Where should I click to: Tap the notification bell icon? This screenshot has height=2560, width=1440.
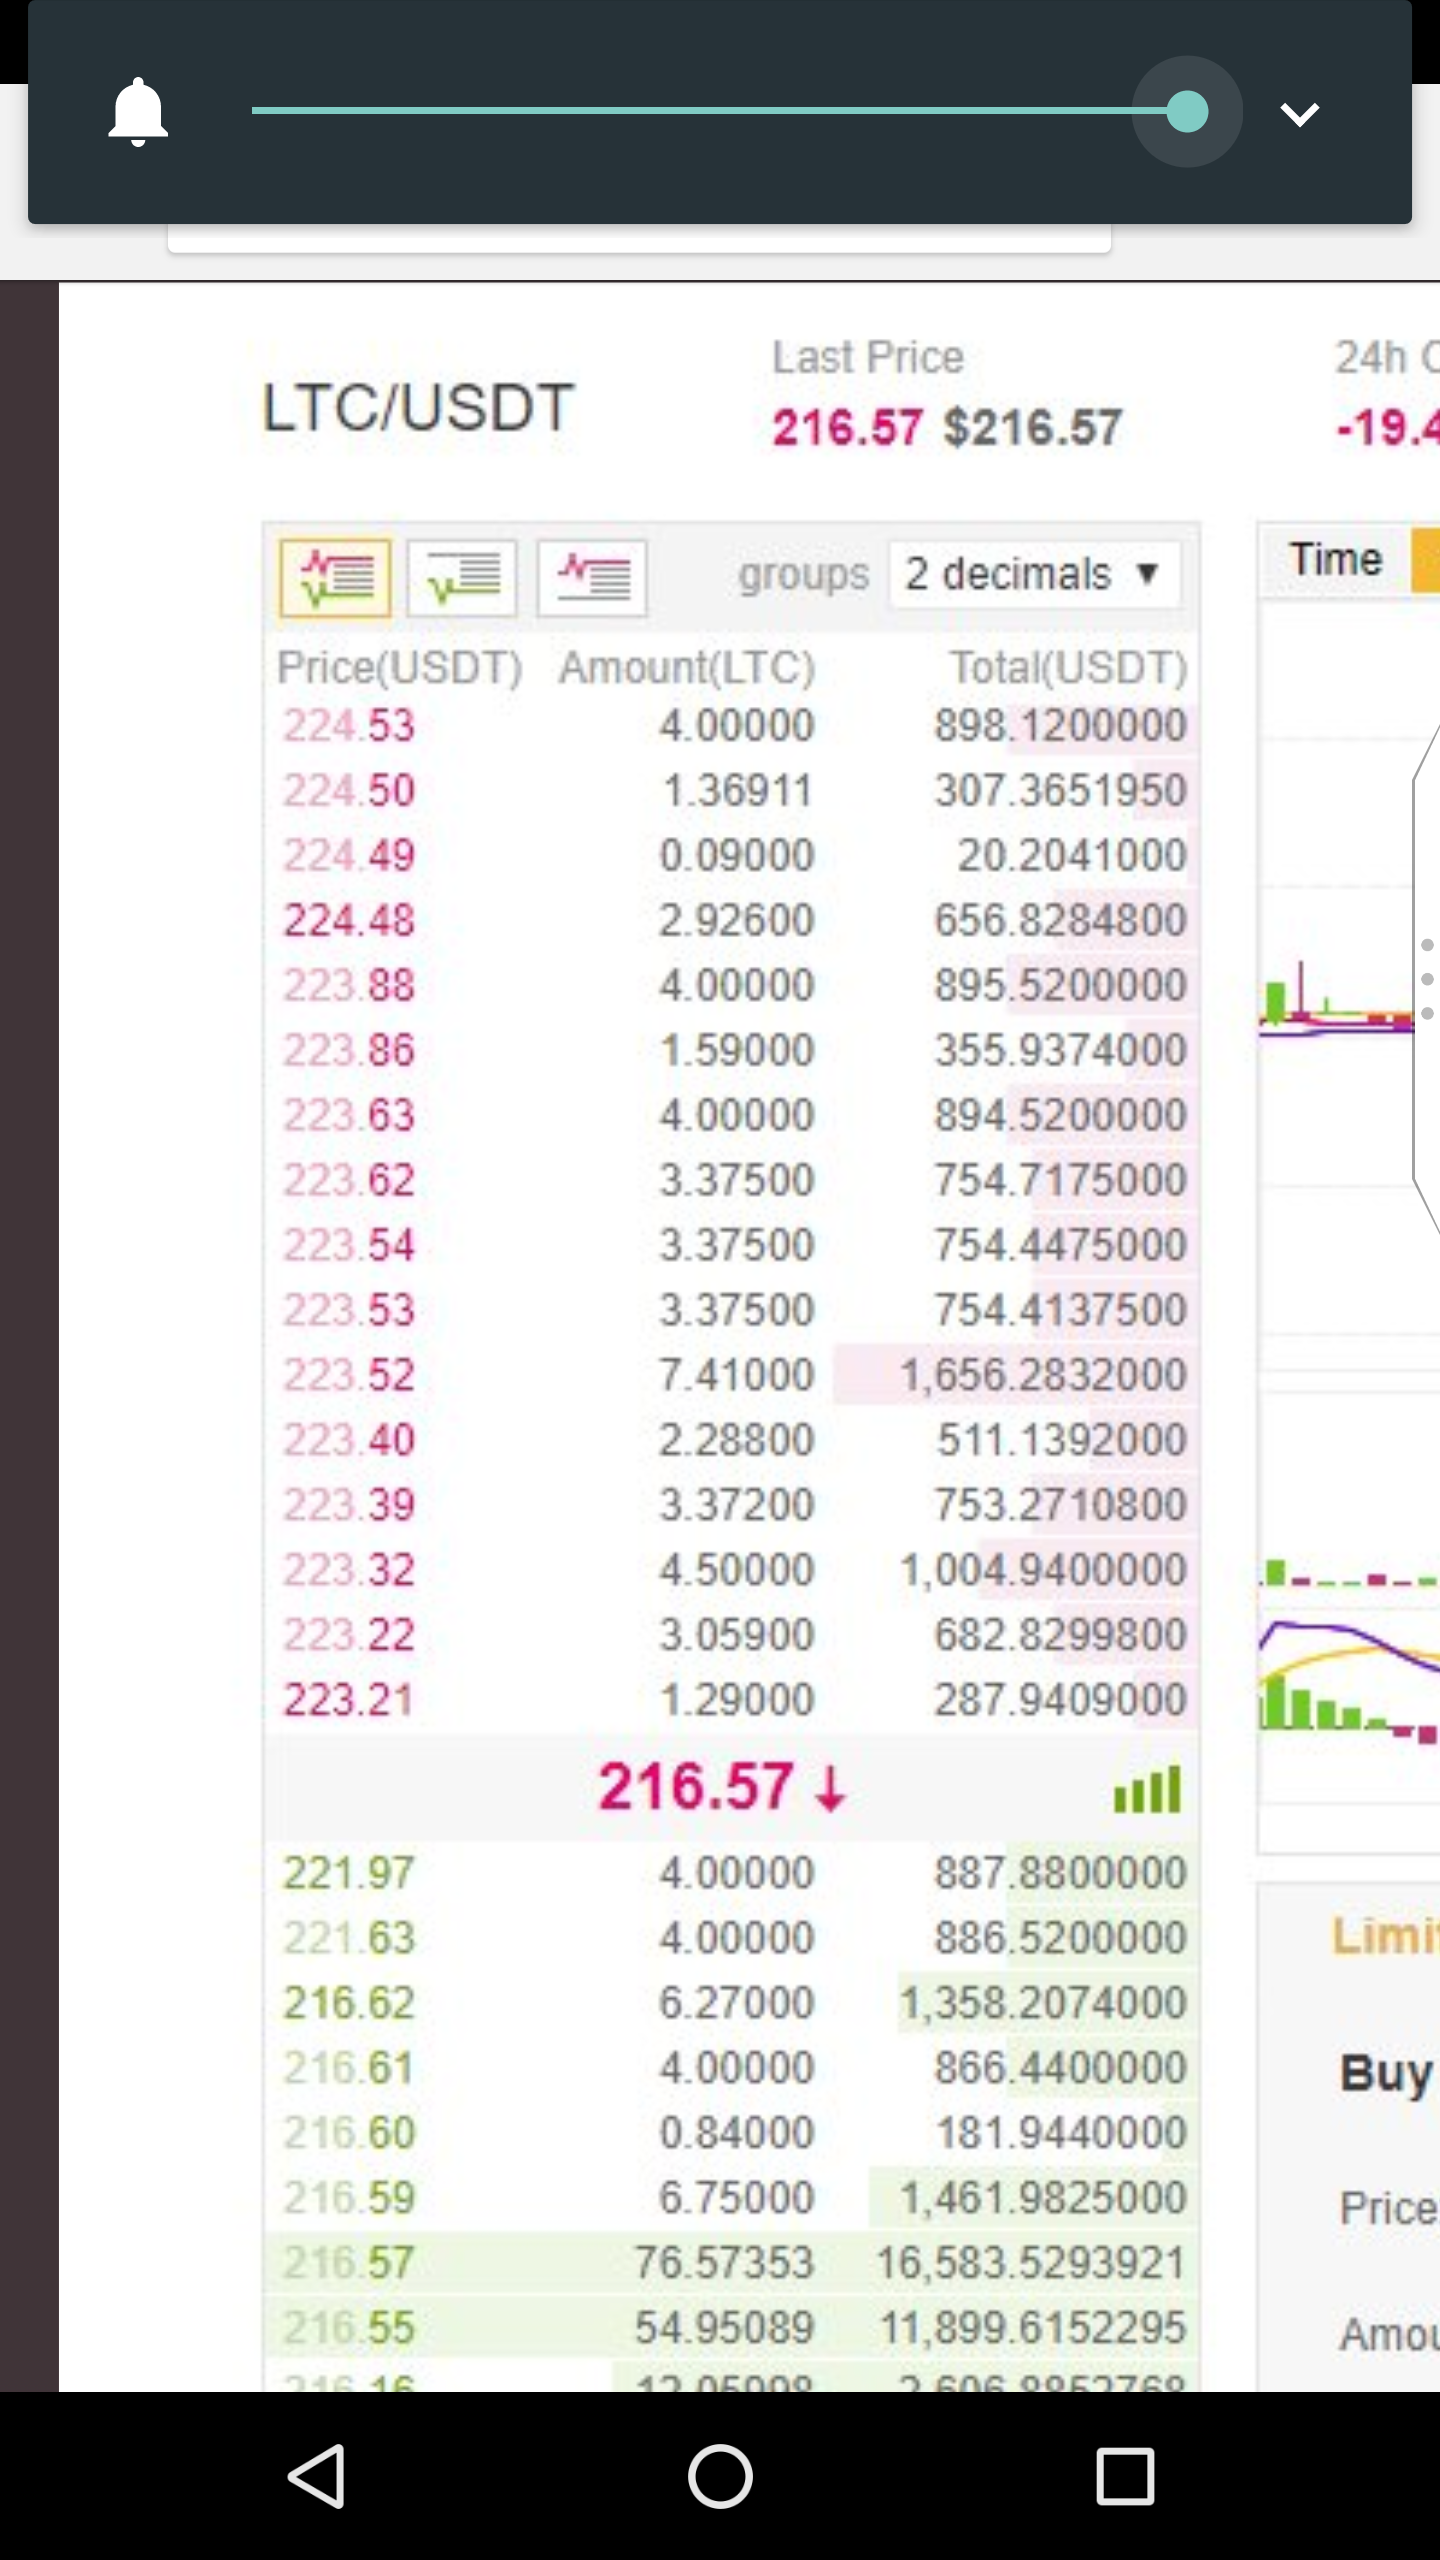(x=138, y=112)
